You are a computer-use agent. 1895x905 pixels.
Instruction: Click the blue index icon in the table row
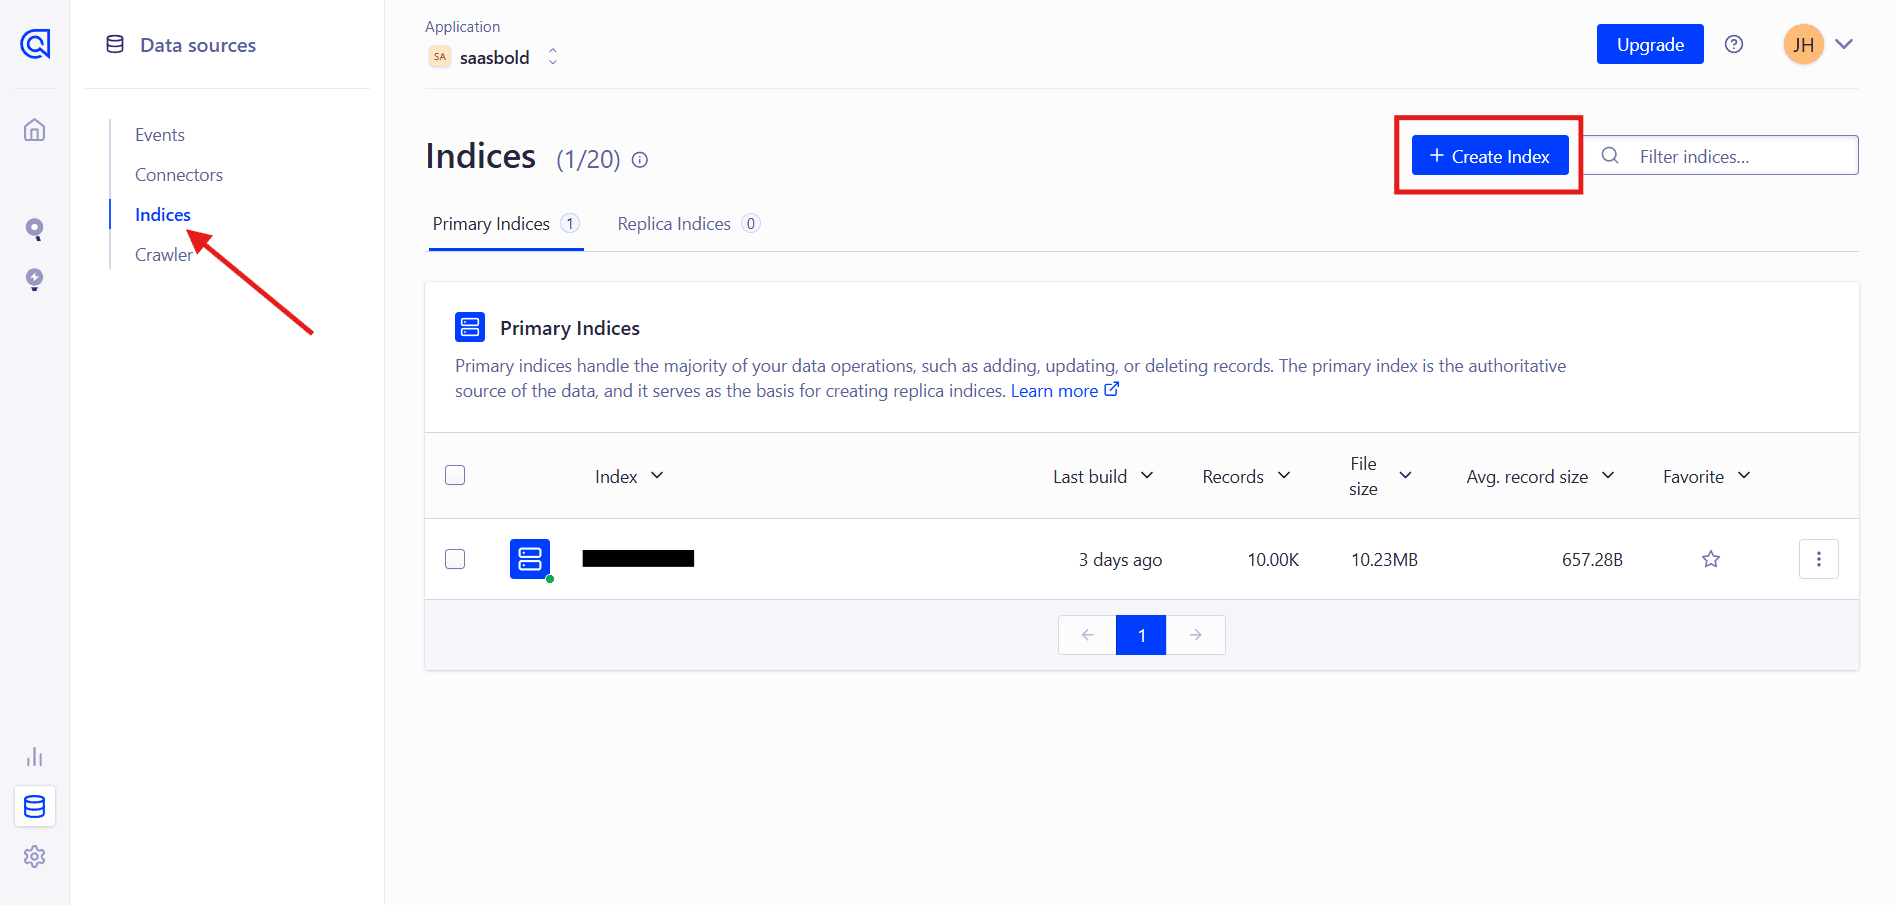(x=529, y=559)
